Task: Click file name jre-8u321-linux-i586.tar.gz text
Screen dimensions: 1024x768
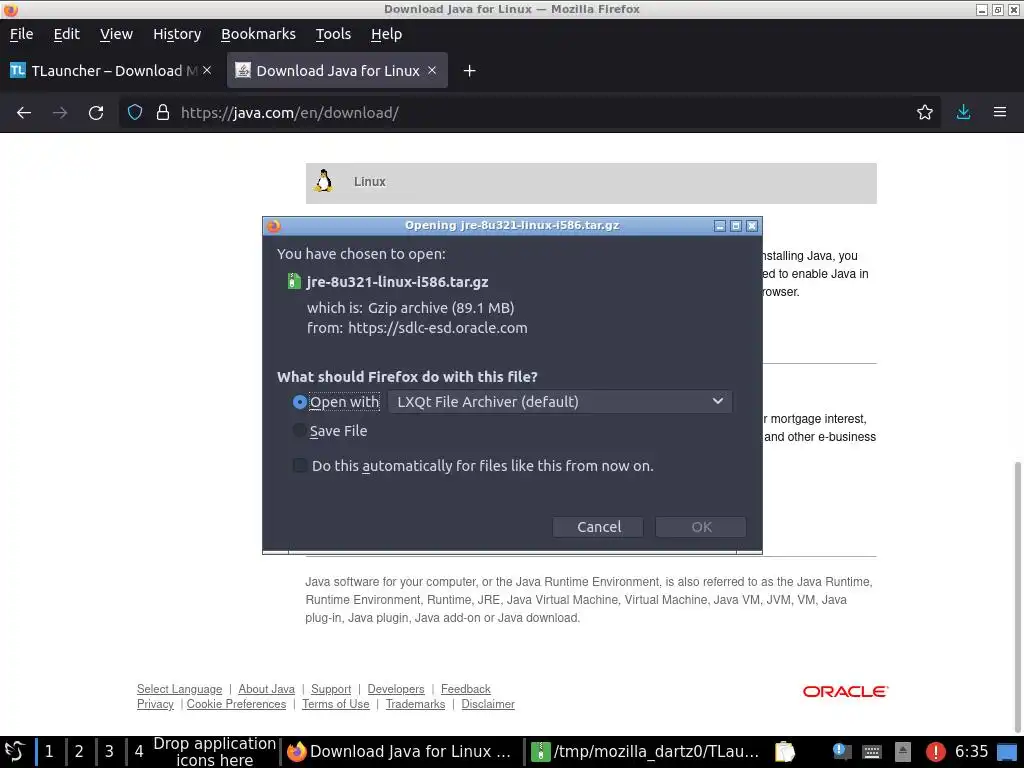Action: click(x=398, y=281)
